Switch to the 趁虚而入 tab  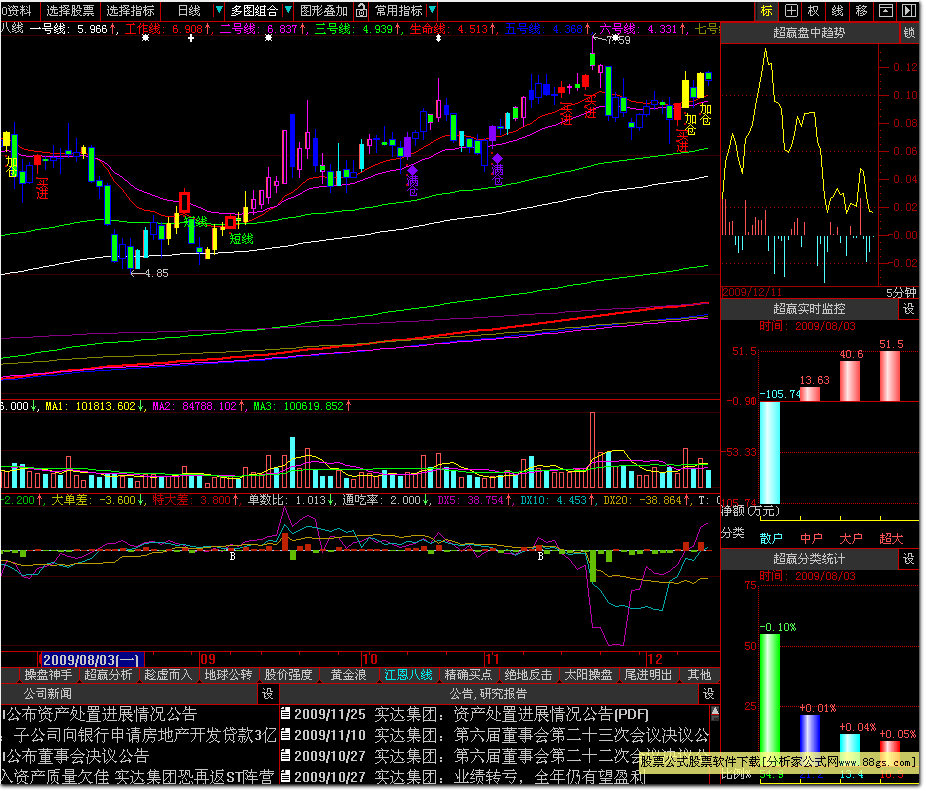(168, 675)
